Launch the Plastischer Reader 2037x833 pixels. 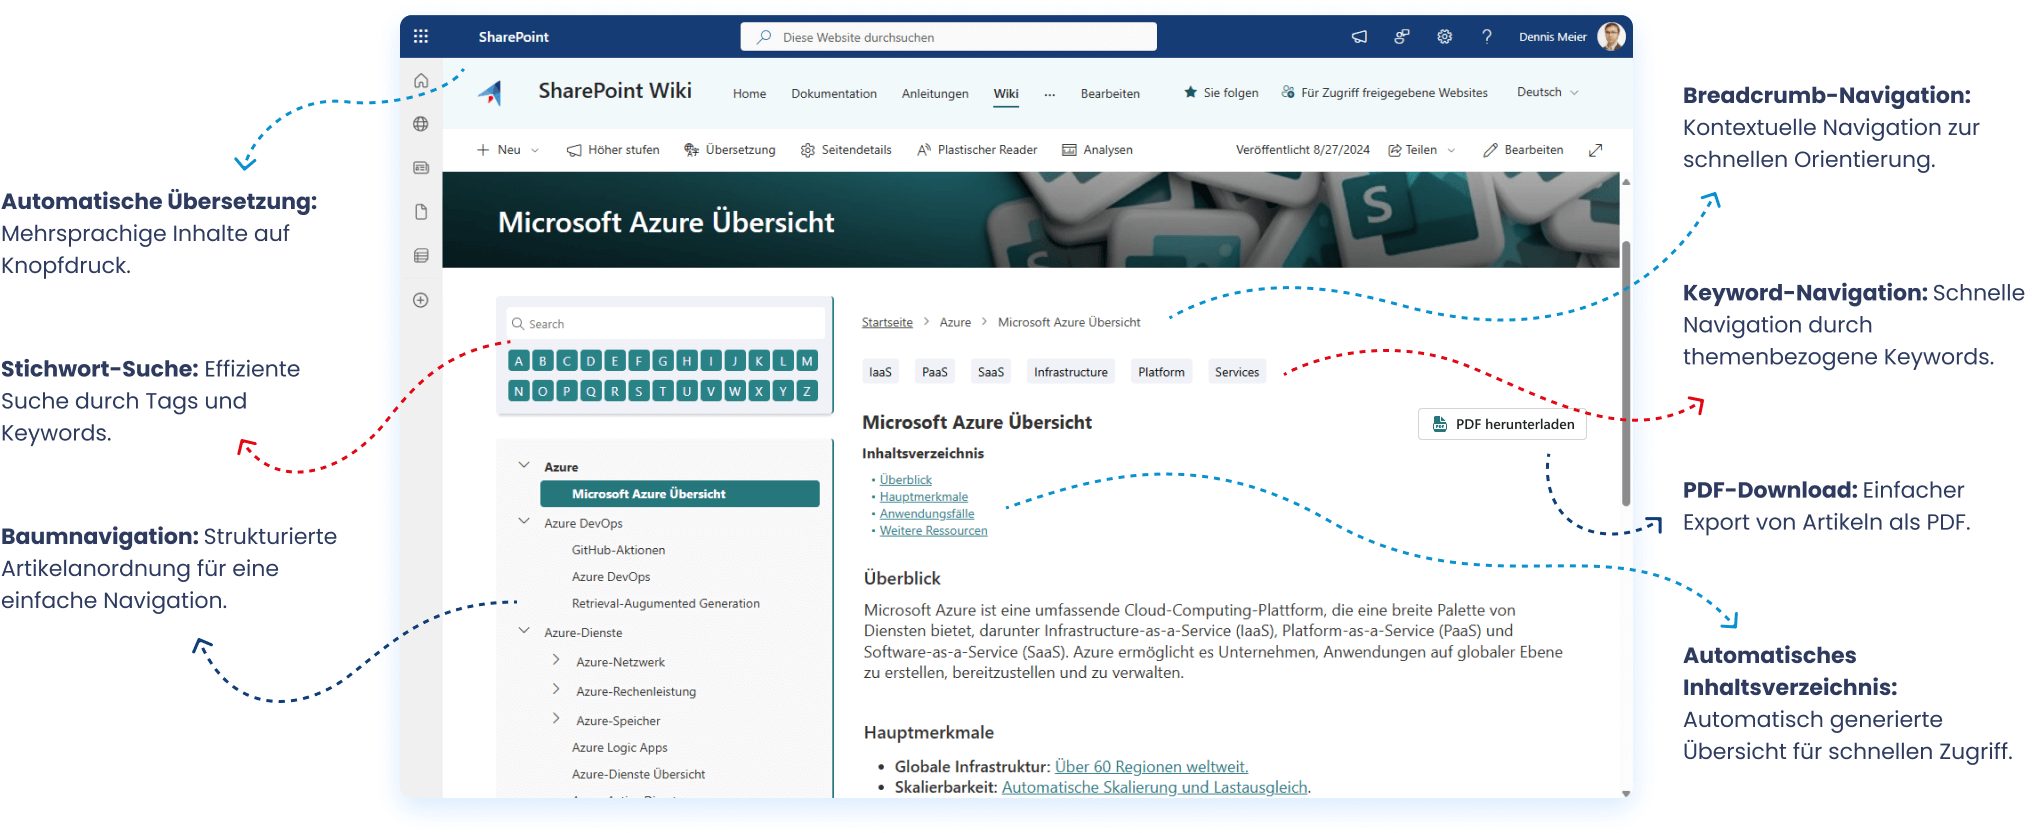pos(977,150)
